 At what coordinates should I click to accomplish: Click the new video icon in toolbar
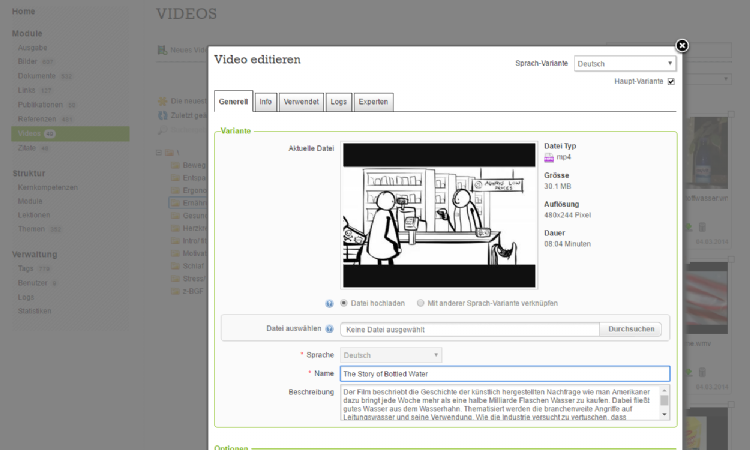point(163,51)
